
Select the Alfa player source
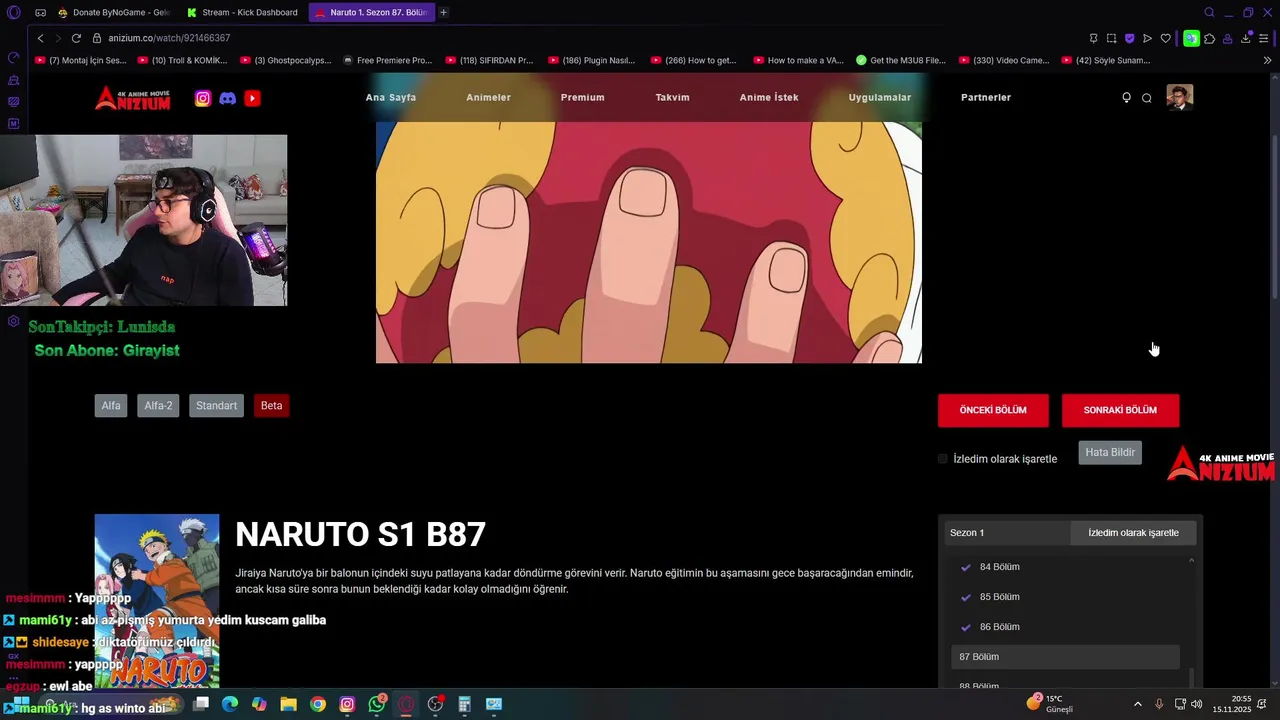111,406
